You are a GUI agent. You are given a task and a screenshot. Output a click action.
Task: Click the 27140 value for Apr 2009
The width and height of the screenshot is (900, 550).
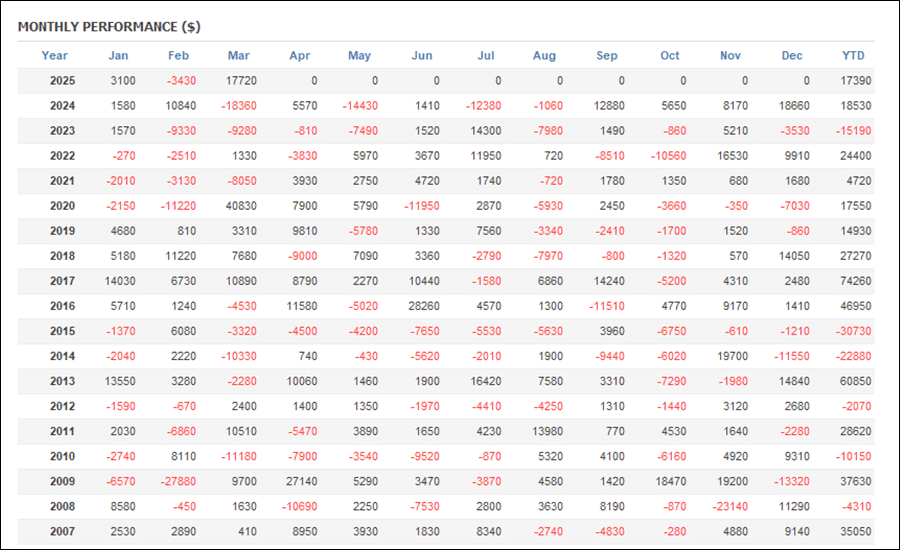tap(302, 481)
